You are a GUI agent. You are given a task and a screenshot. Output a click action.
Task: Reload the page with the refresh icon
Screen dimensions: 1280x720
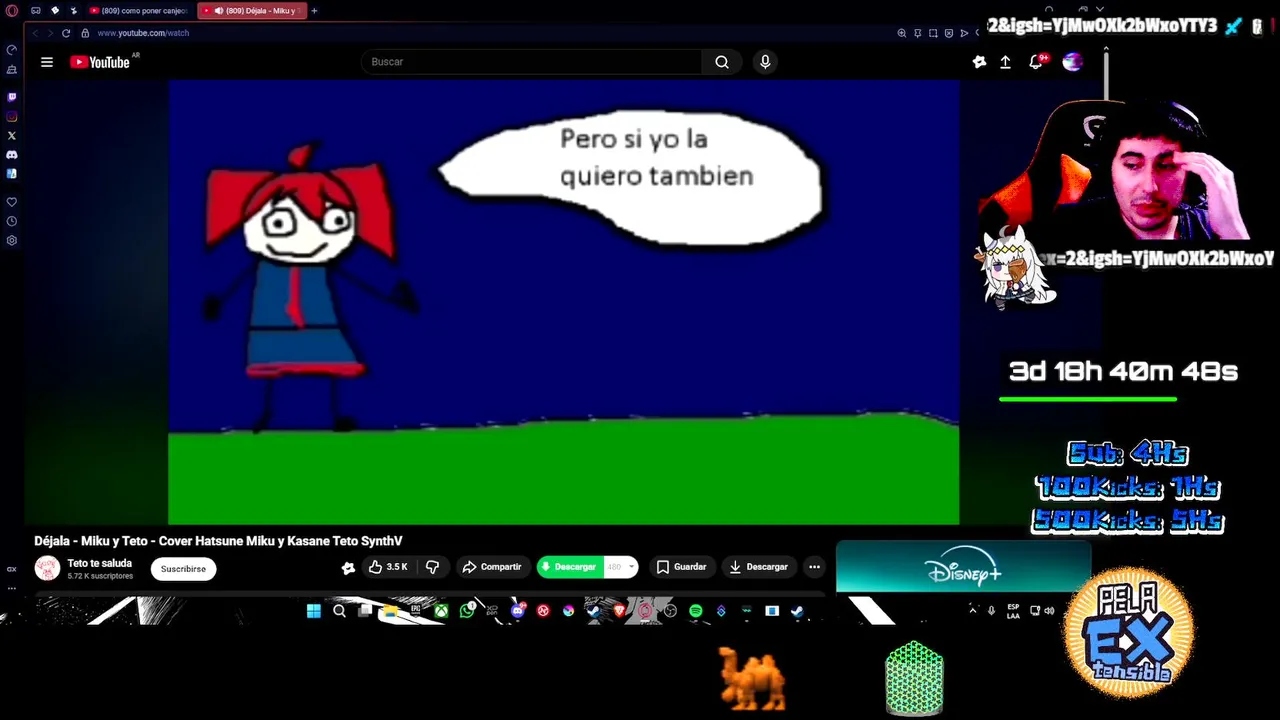click(66, 33)
